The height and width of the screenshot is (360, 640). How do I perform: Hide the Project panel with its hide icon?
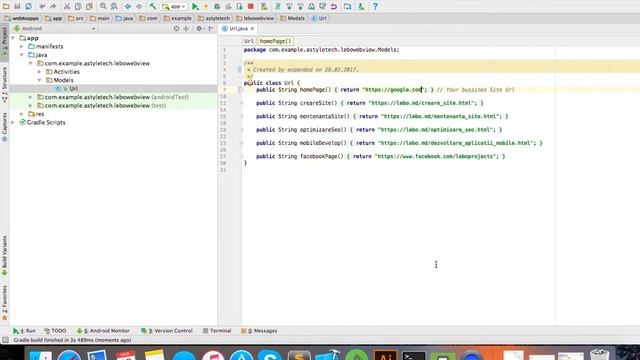coord(211,29)
